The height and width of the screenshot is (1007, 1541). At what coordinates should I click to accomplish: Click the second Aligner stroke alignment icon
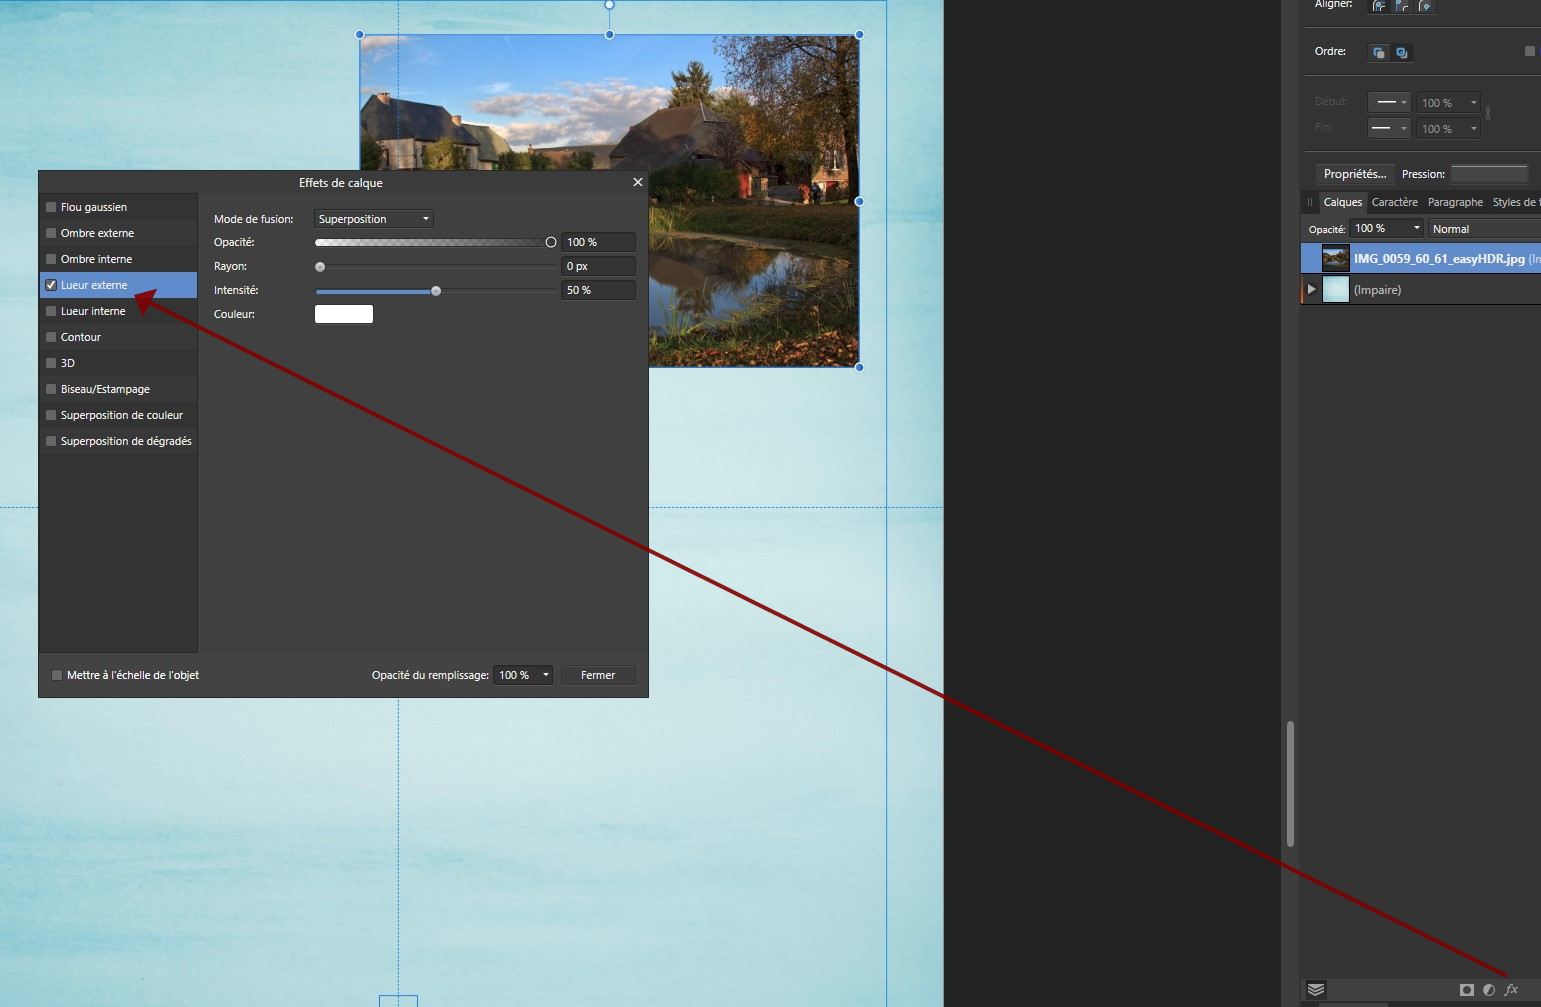(x=1402, y=6)
